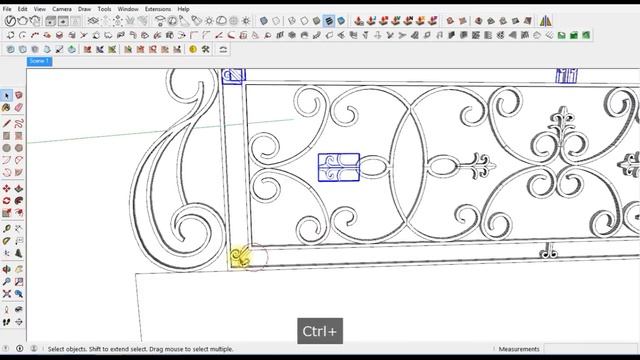Open the Extensions menu
The height and width of the screenshot is (360, 640).
tap(158, 9)
